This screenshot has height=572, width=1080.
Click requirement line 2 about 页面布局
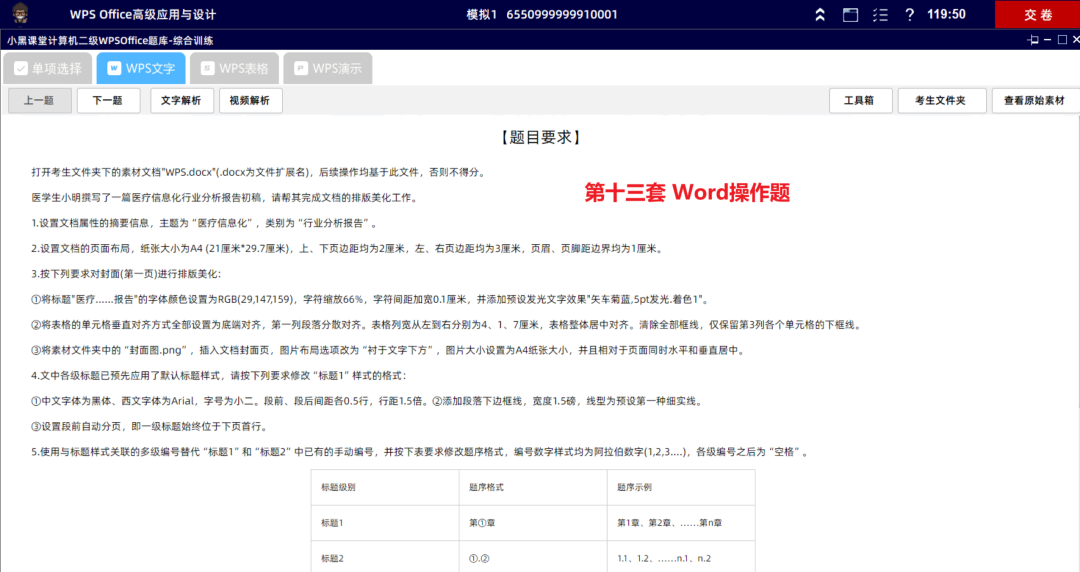348,249
